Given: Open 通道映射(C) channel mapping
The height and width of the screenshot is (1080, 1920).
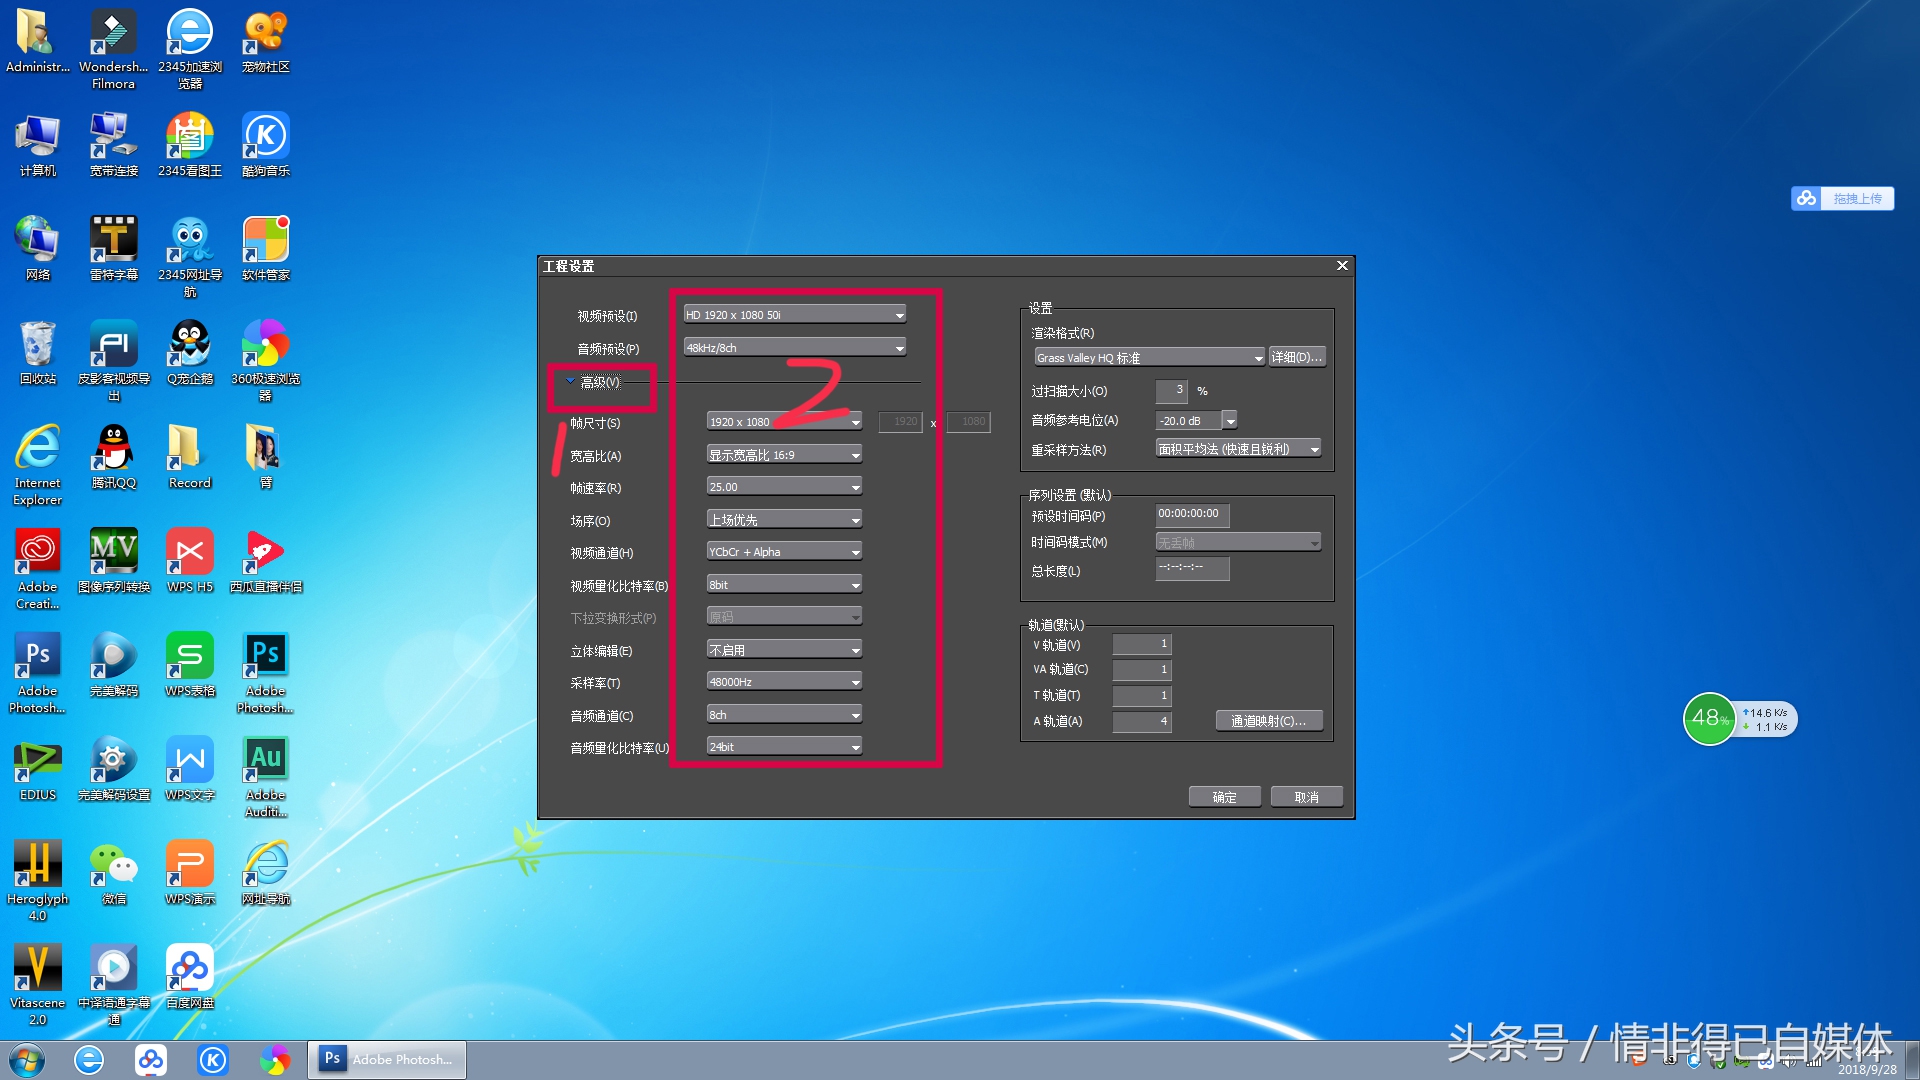Looking at the screenshot, I should click(1268, 720).
